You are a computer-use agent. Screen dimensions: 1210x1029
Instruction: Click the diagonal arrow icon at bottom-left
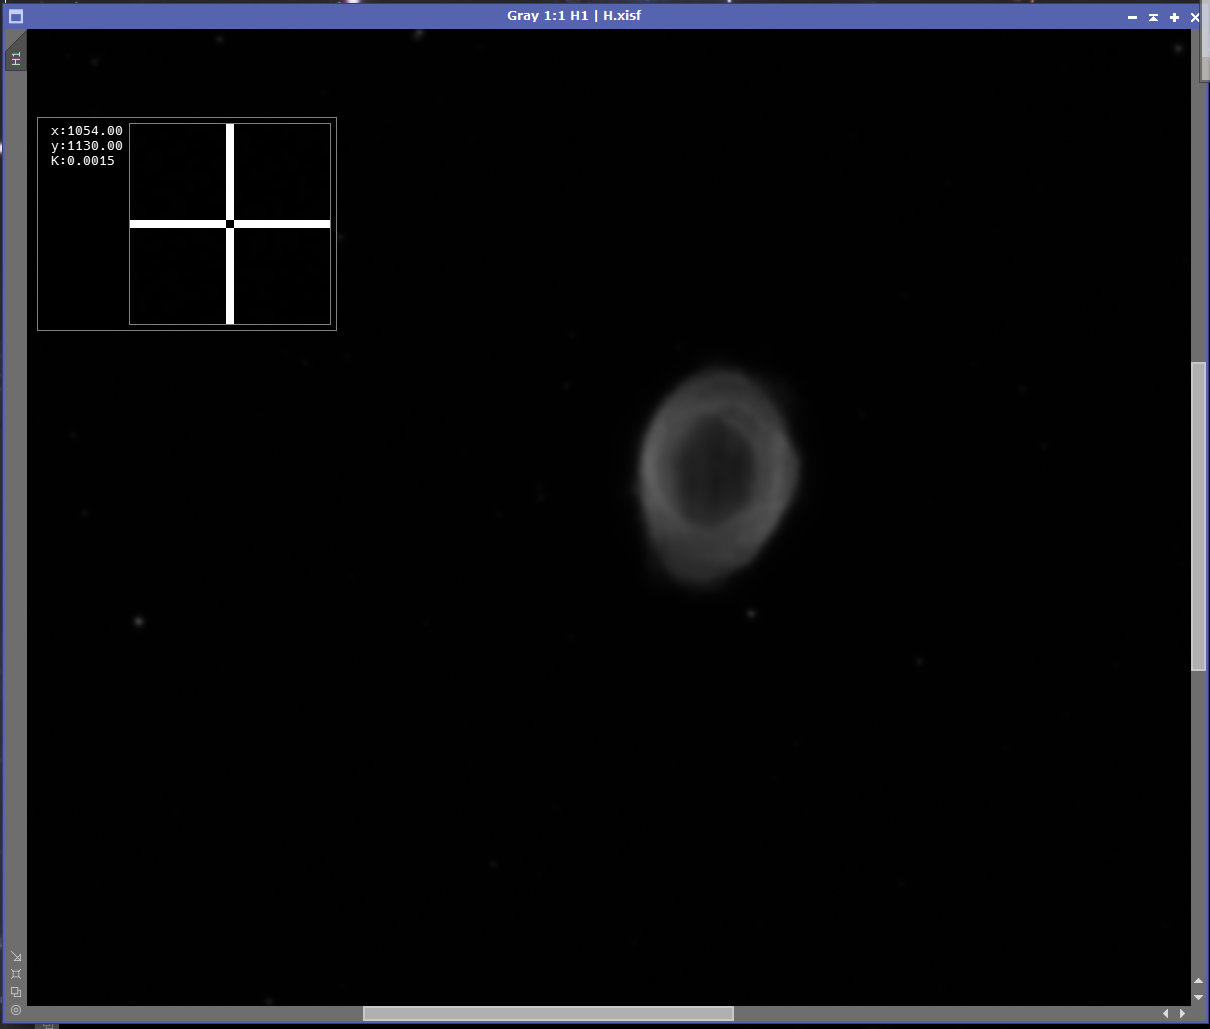coord(16,956)
